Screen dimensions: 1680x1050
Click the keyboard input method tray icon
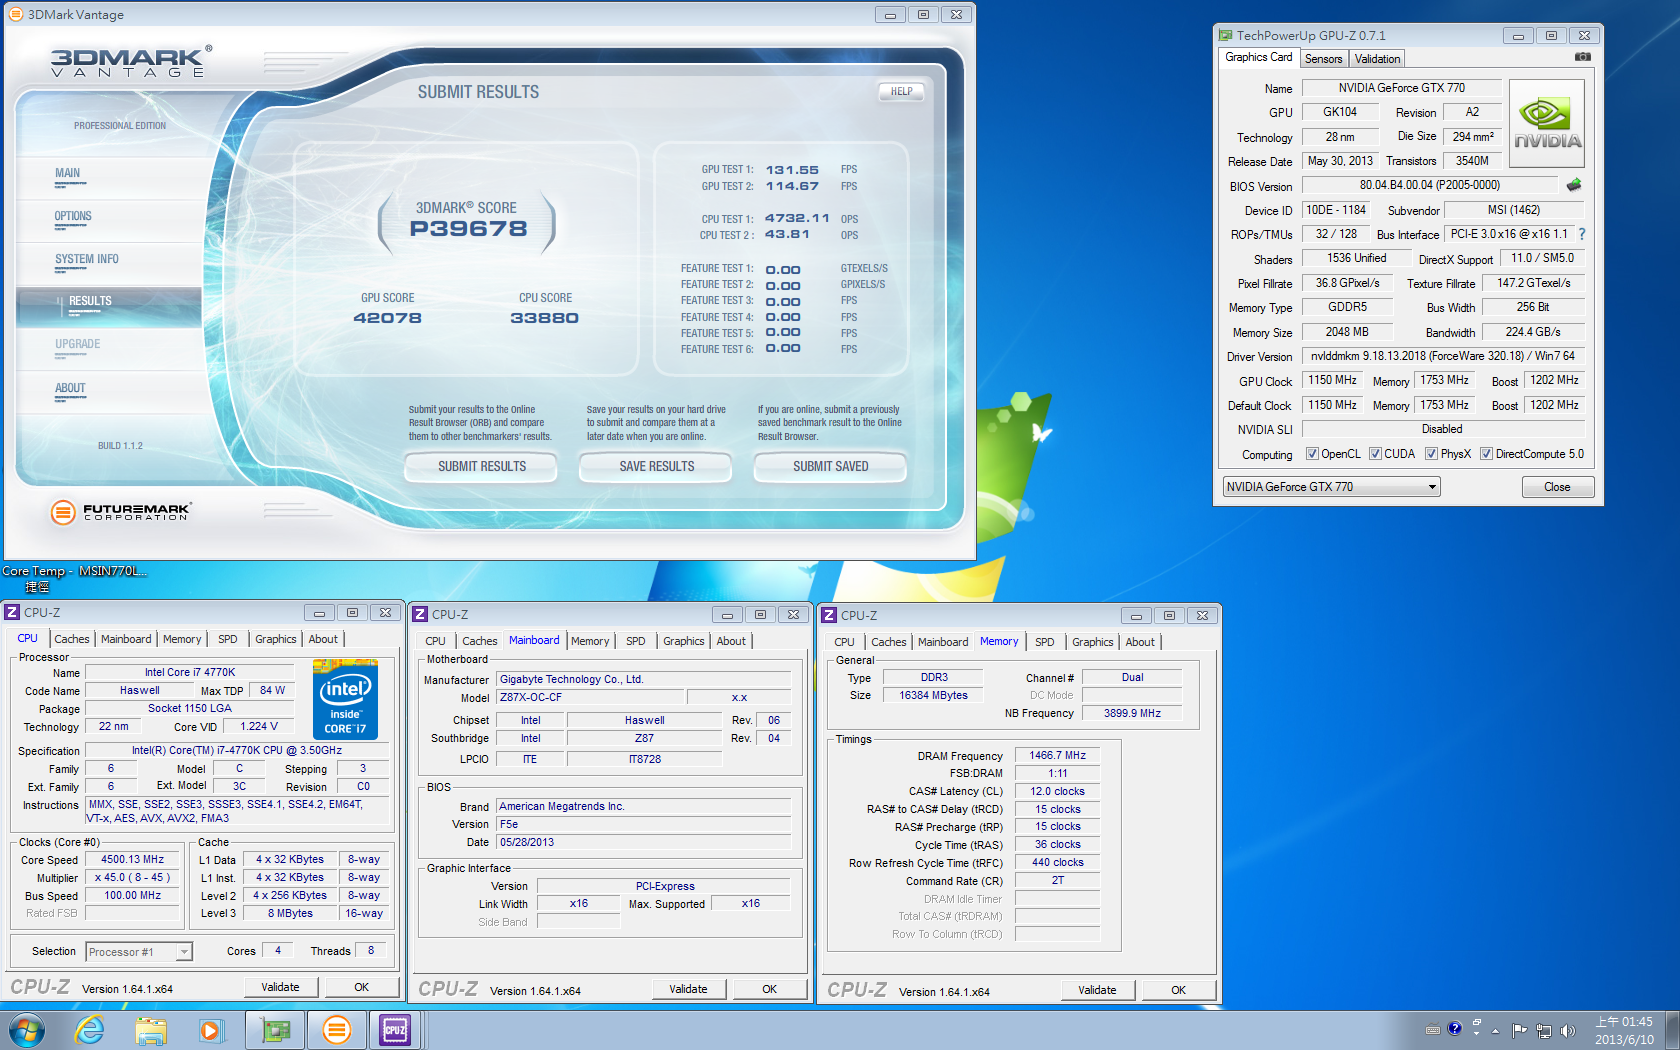point(1433,1029)
